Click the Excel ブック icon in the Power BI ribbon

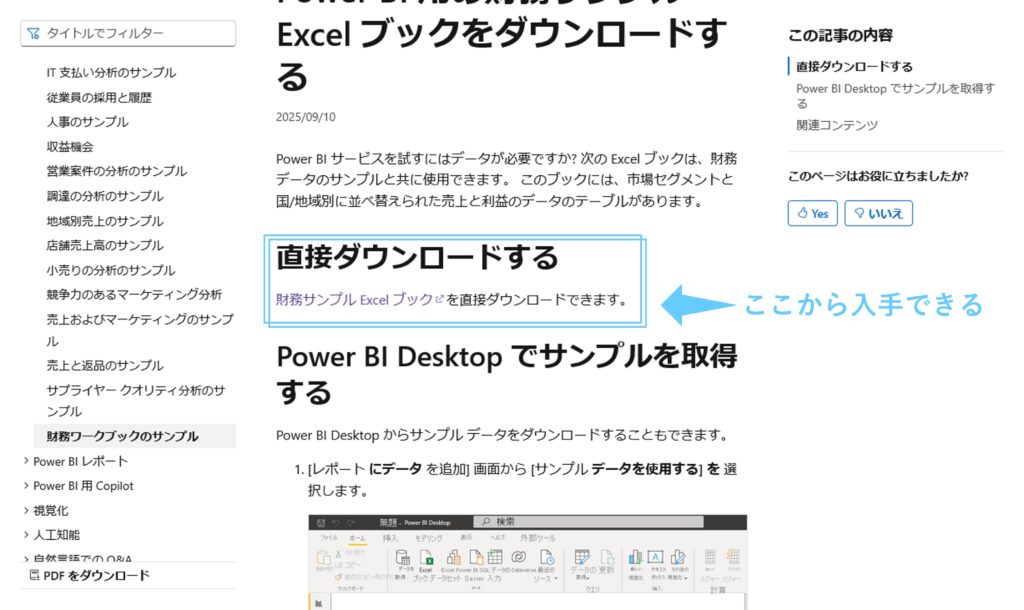[x=425, y=558]
